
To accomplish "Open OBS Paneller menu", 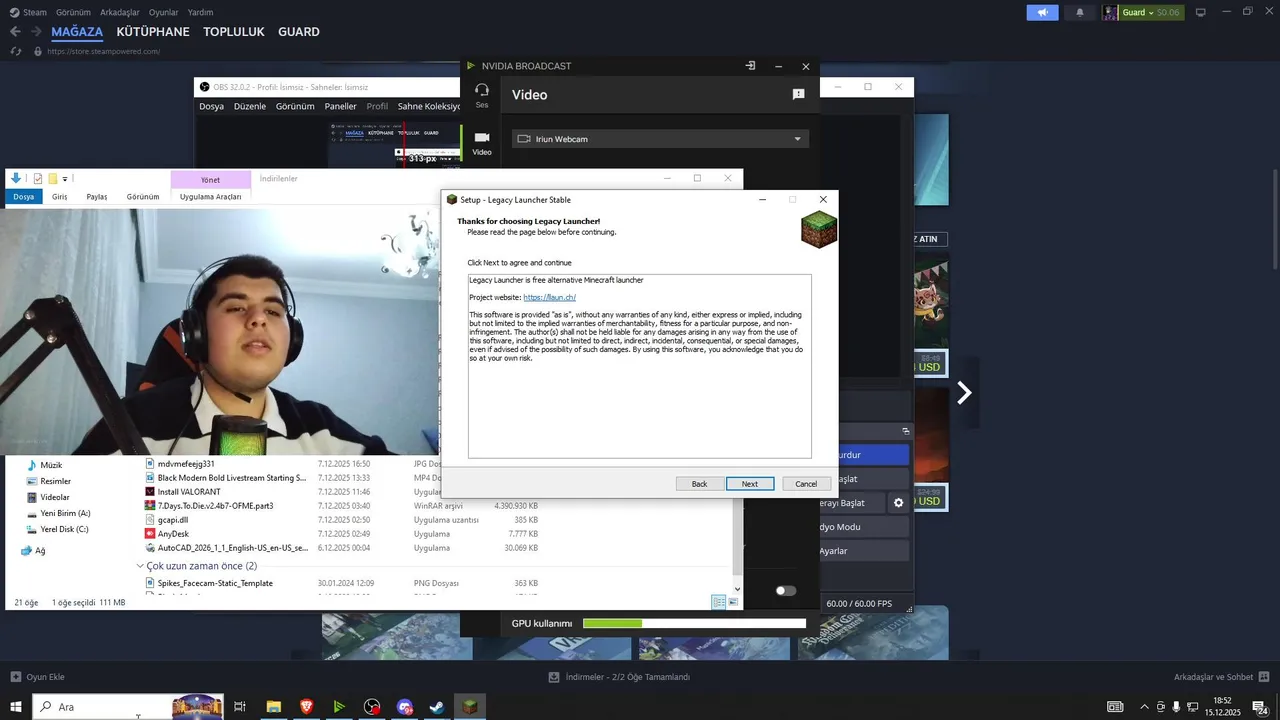I will 340,106.
